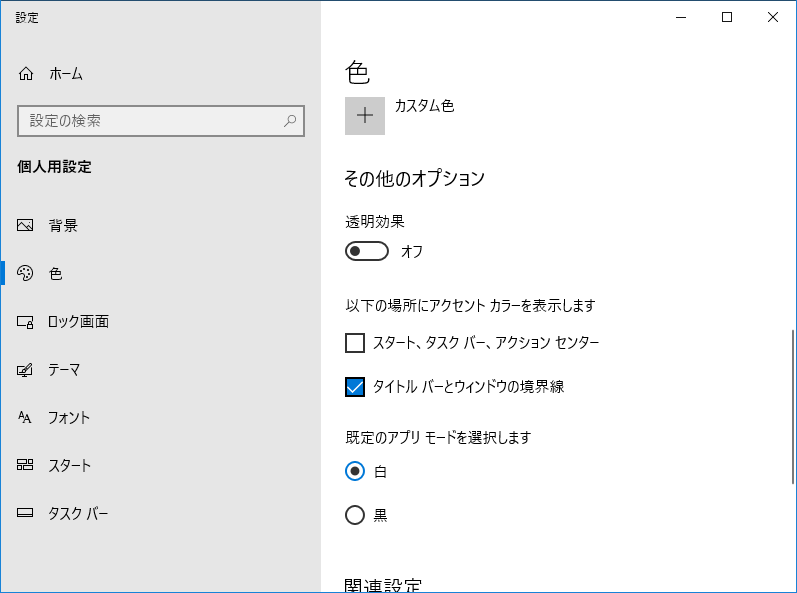
Task: Click the 背景 picture icon
Action: point(25,225)
